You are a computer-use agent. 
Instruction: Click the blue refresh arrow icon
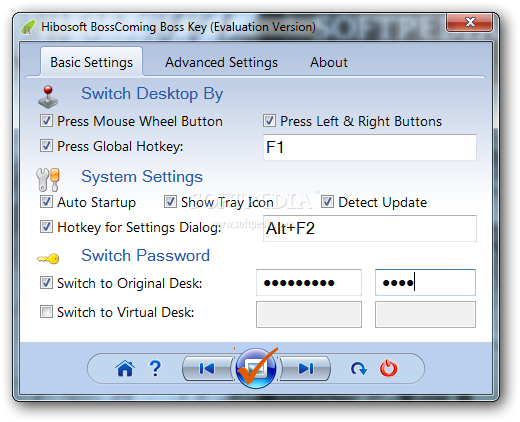click(x=359, y=369)
